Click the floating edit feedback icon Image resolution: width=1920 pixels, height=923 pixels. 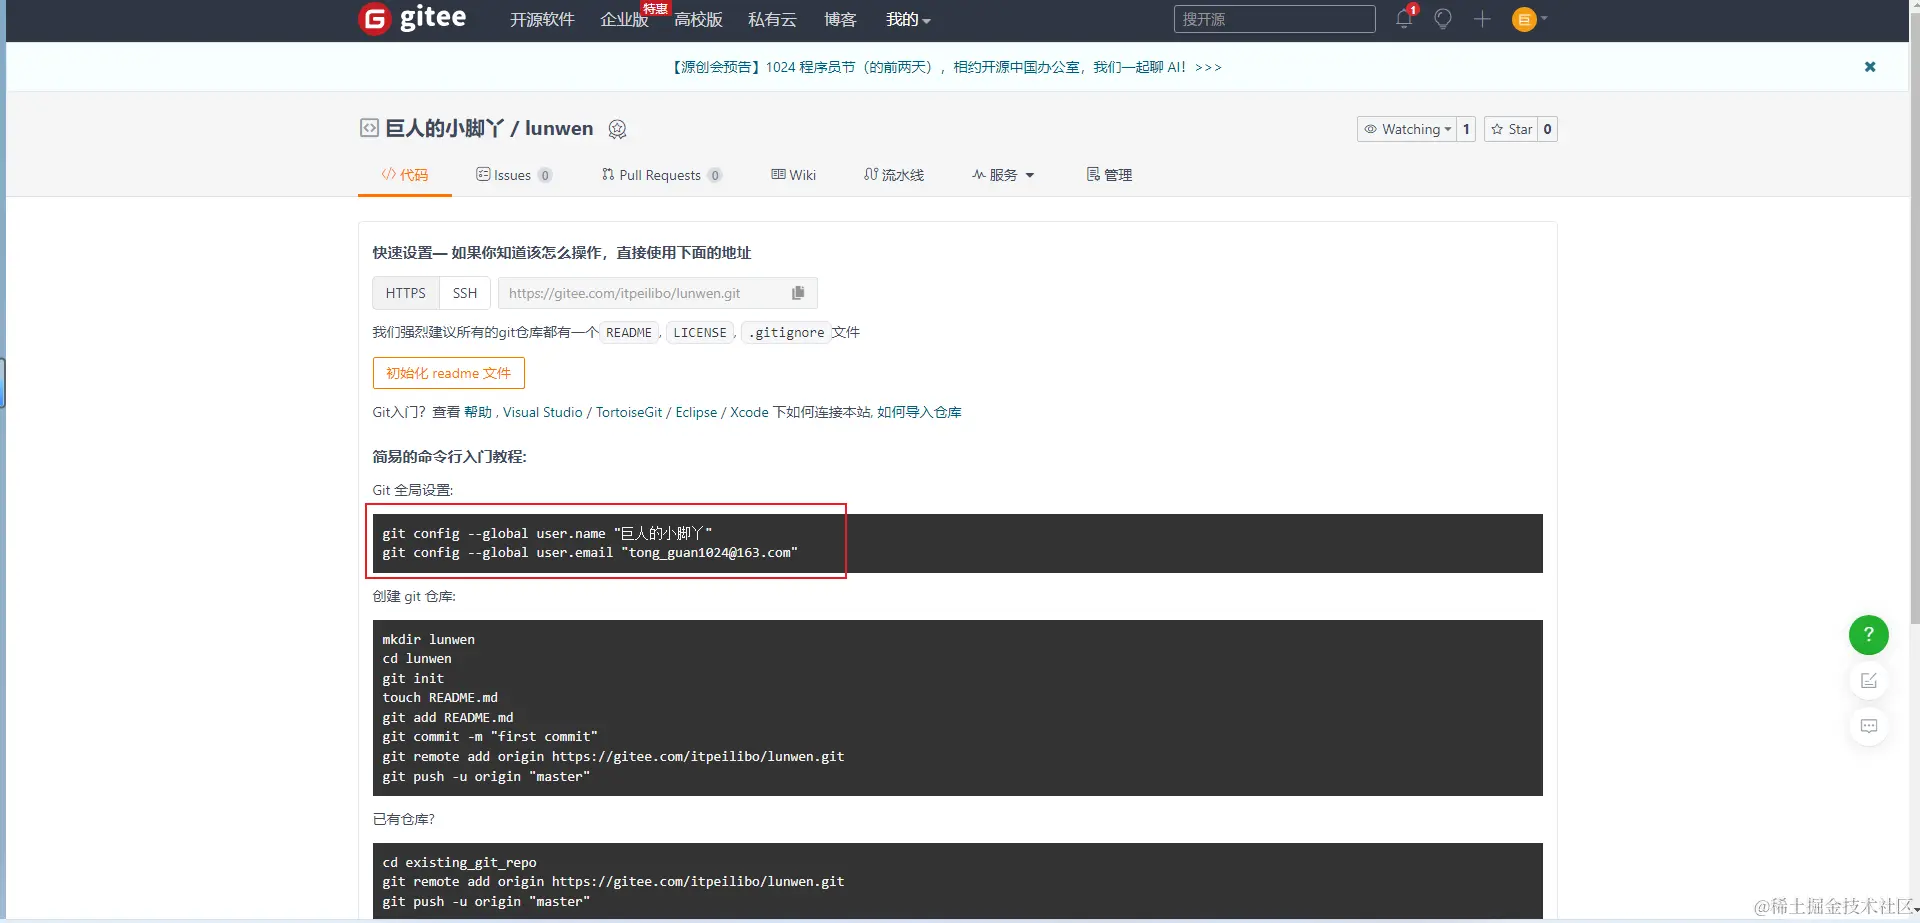(x=1868, y=681)
